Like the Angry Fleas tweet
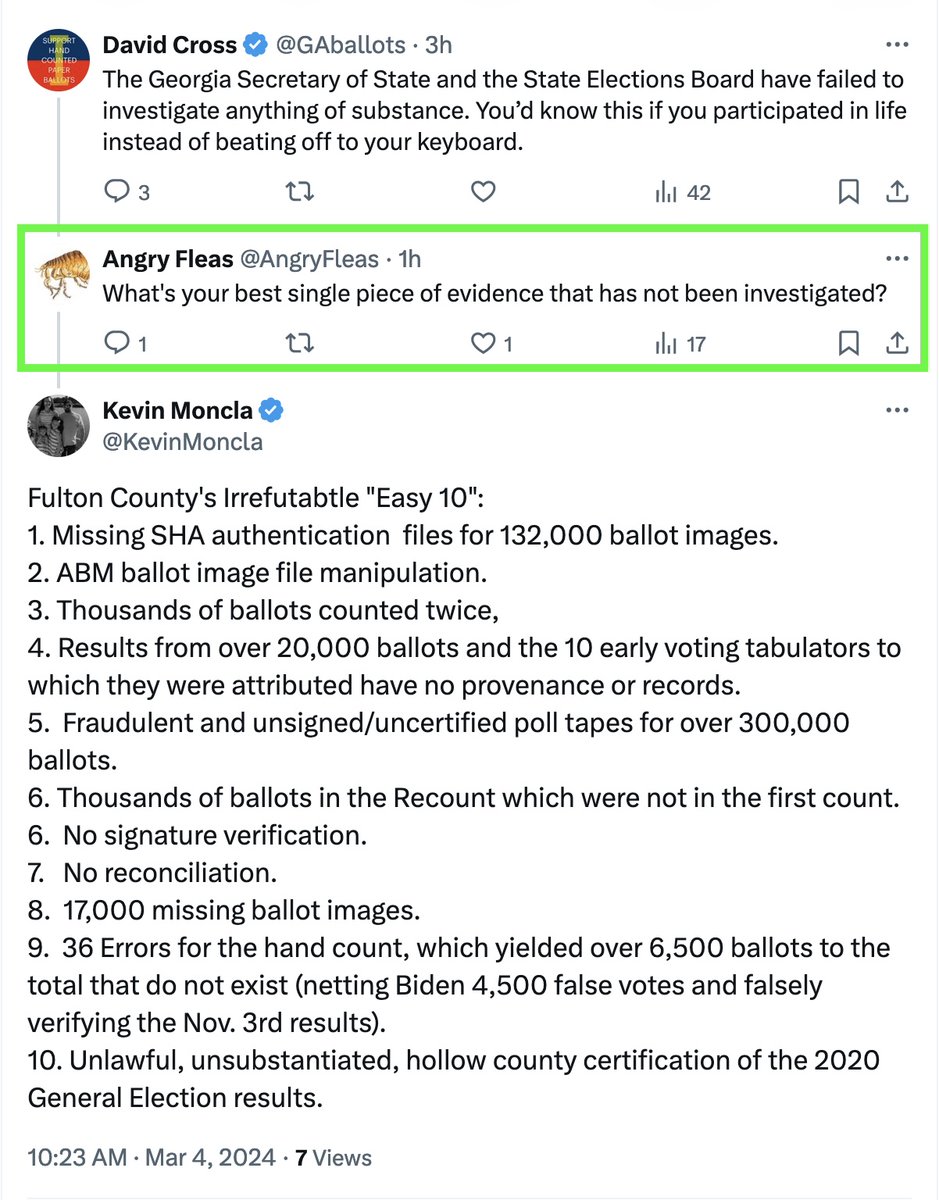Viewport: 939px width, 1200px height. coord(483,344)
